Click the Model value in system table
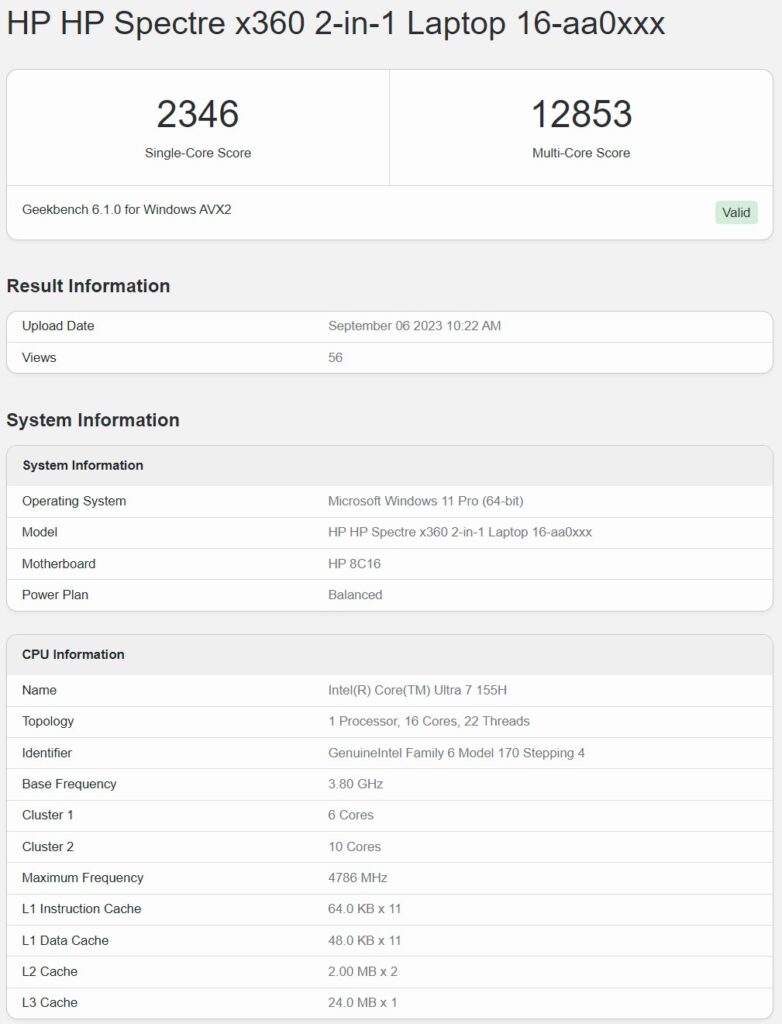 point(460,532)
